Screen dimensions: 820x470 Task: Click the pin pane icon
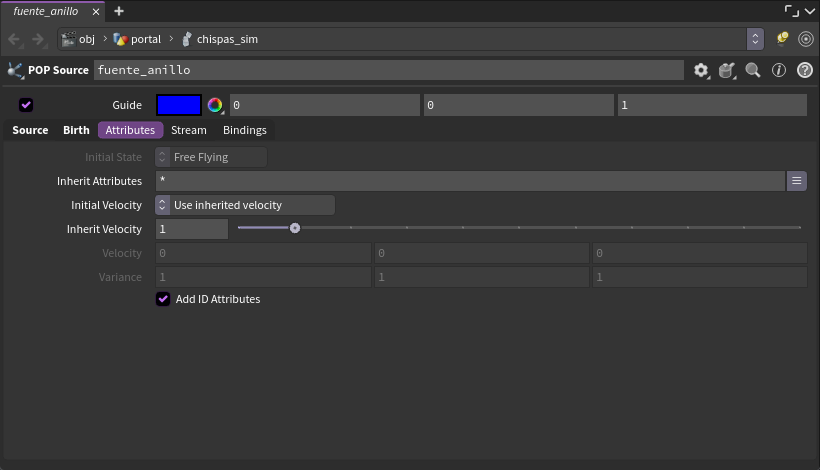coord(782,39)
